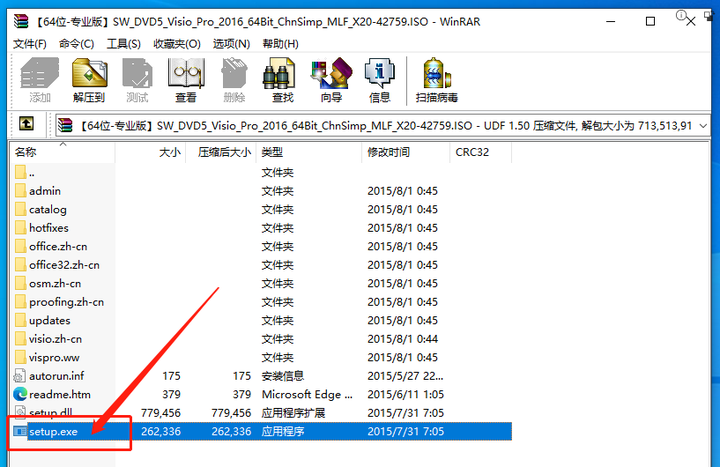This screenshot has width=720, height=467.
Task: Click the visio.zh-cn date 2015/8/1 0:44
Action: coord(403,339)
